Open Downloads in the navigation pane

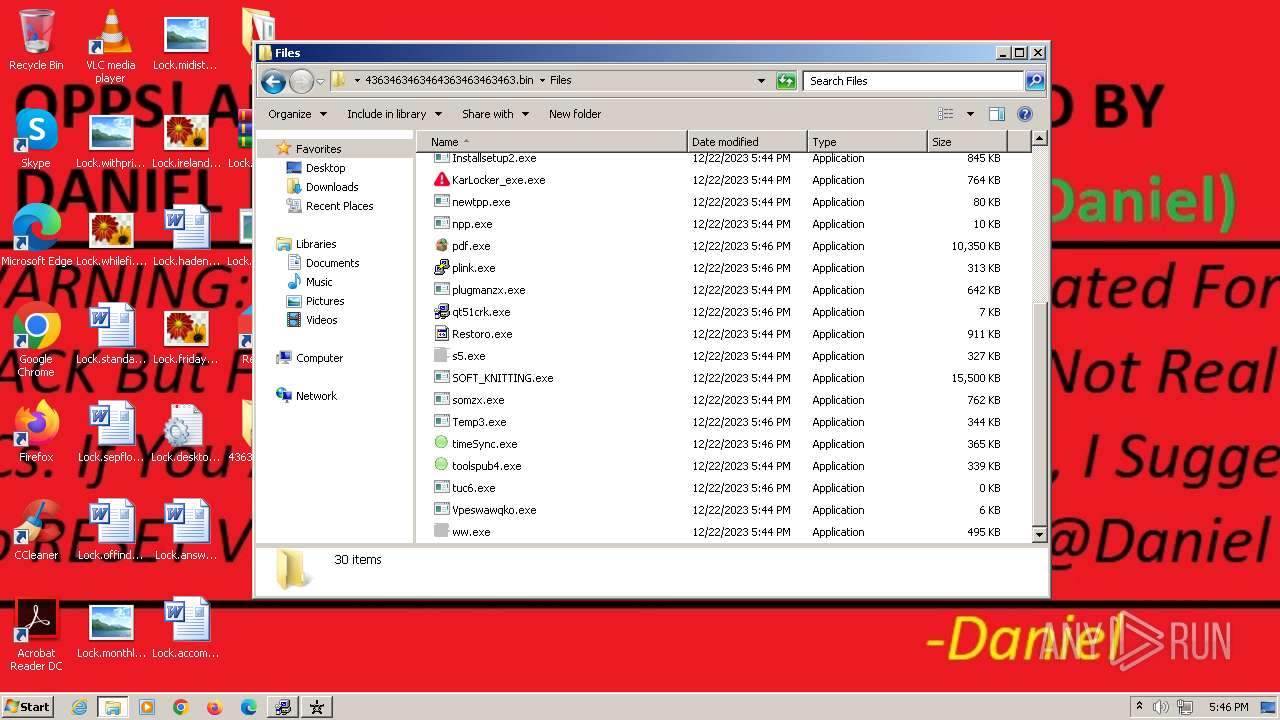(x=332, y=187)
